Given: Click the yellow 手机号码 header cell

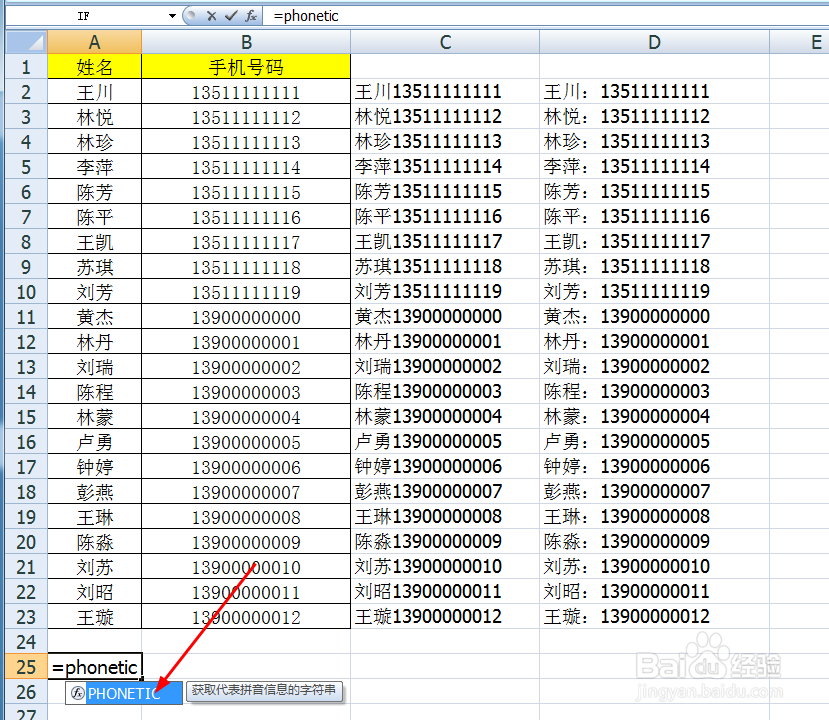Looking at the screenshot, I should 246,67.
